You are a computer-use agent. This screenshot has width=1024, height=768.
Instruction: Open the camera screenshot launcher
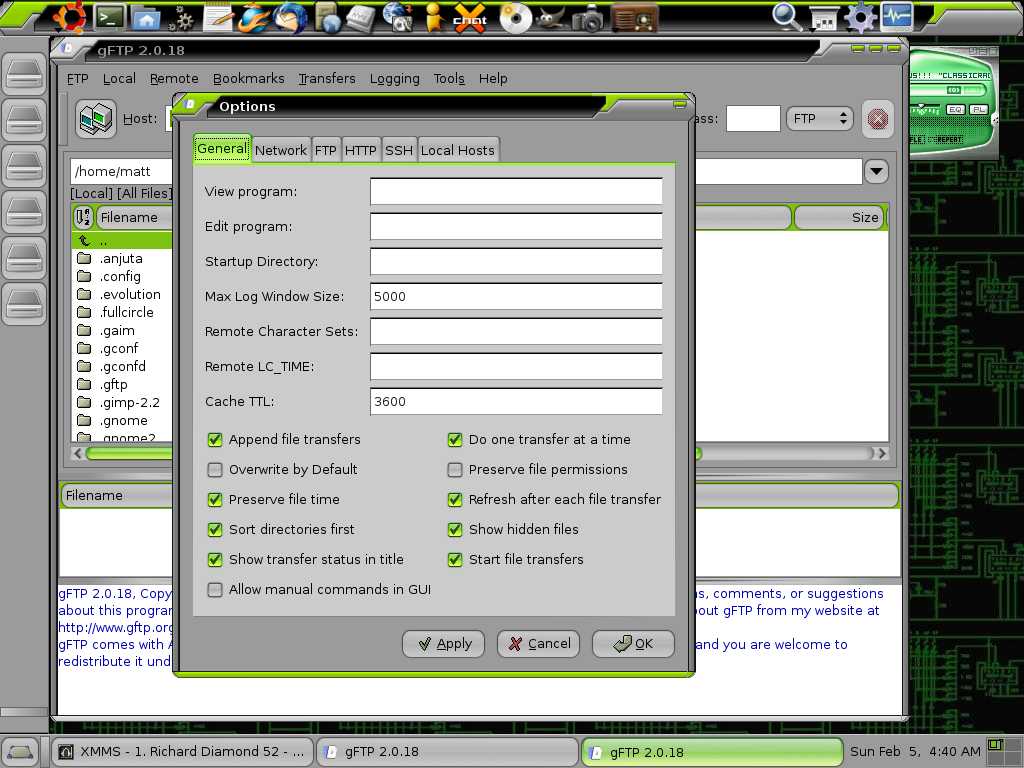587,20
